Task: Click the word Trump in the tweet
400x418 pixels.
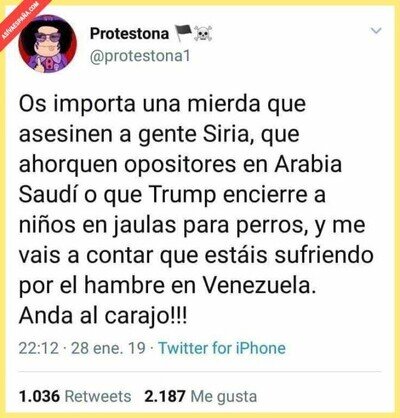Action: [x=182, y=196]
